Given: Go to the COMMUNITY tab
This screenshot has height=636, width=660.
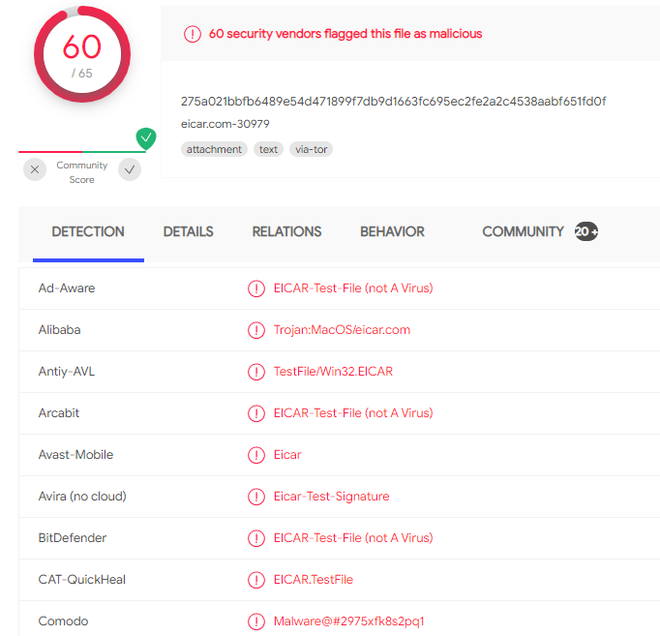Looking at the screenshot, I should (x=523, y=232).
